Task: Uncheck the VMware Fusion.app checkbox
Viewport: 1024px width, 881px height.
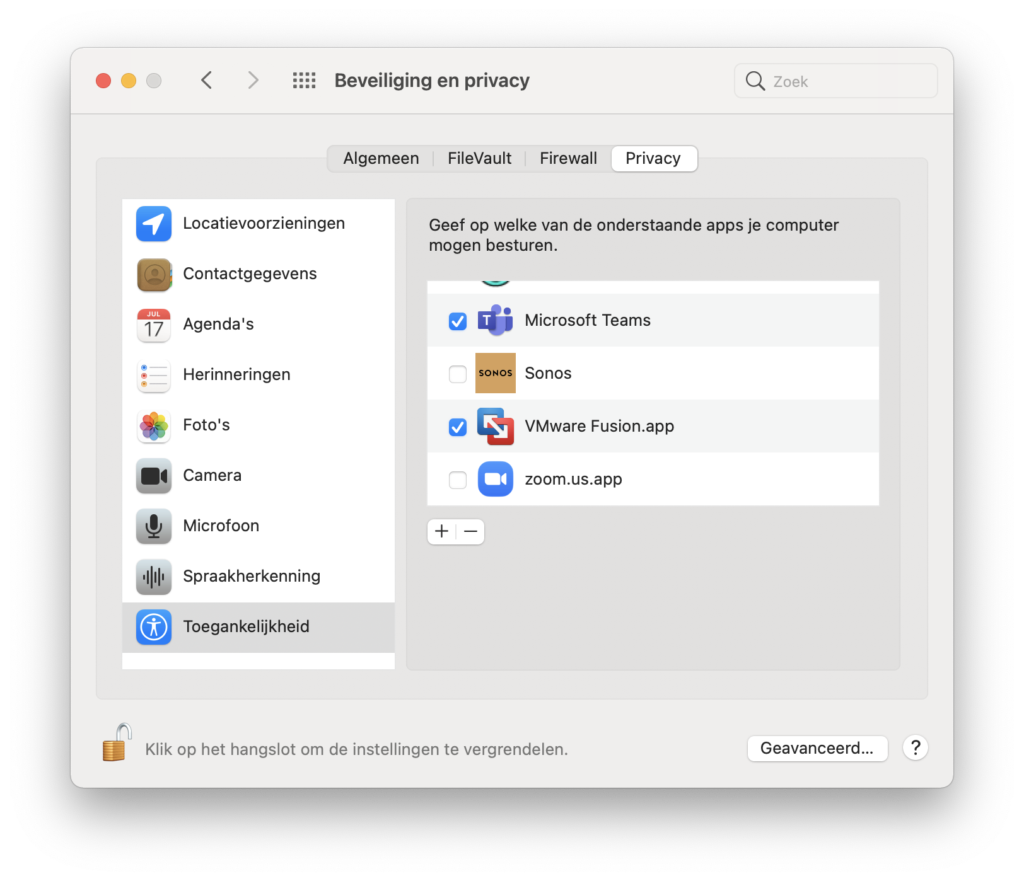Action: tap(458, 426)
